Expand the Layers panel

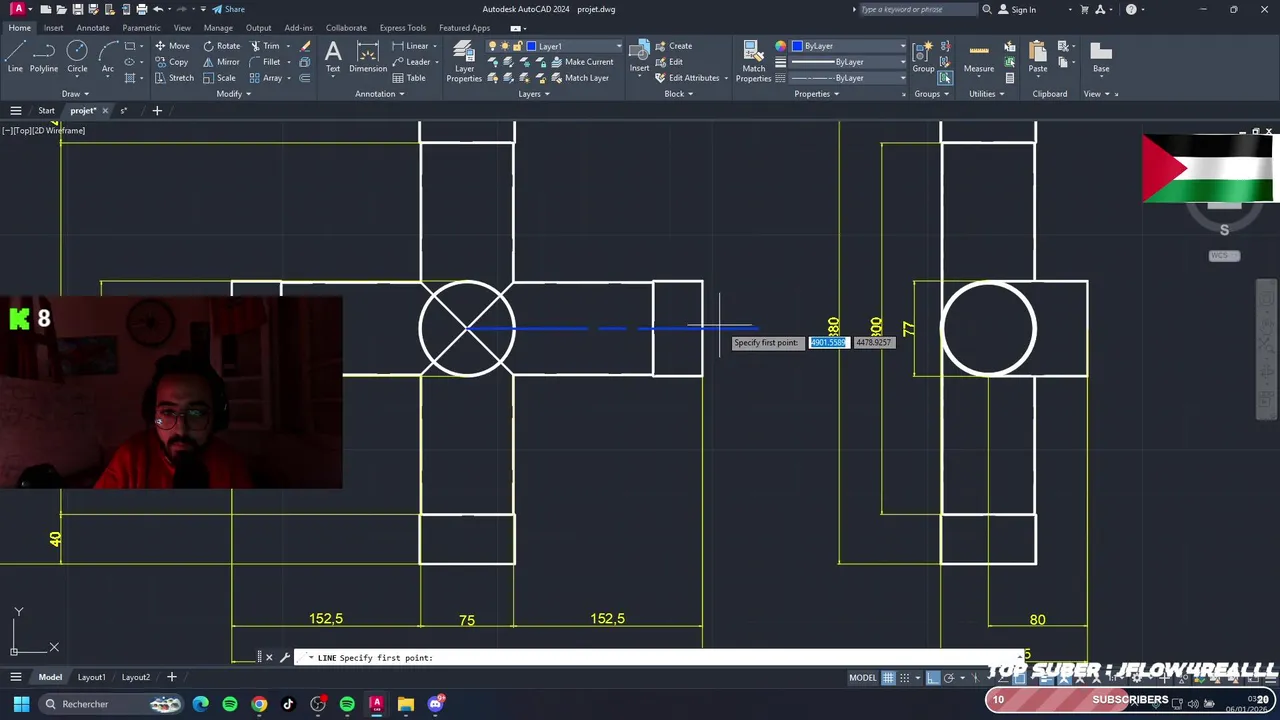point(534,94)
